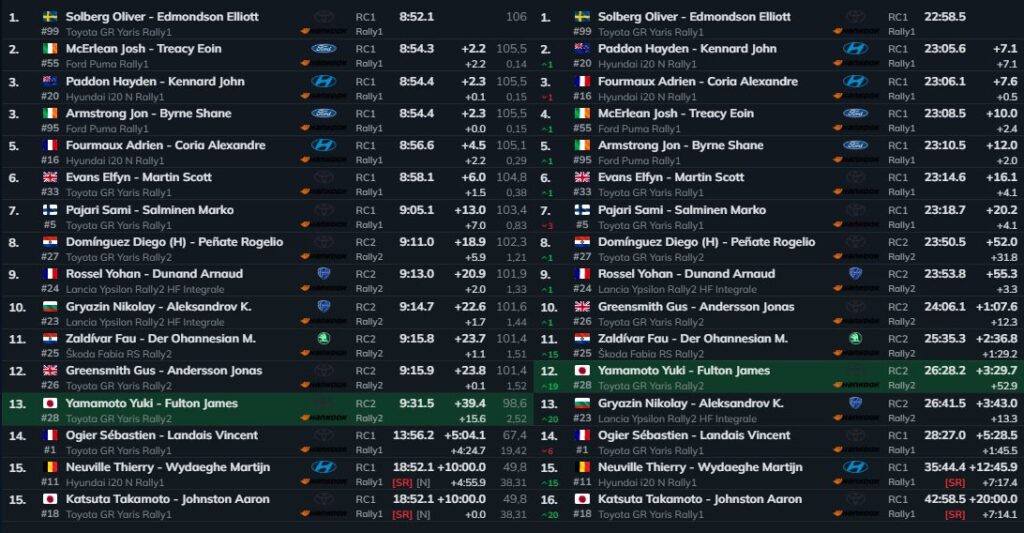
Task: Click the Lancia badge in Rossel Yohan's stage row
Action: 323,274
